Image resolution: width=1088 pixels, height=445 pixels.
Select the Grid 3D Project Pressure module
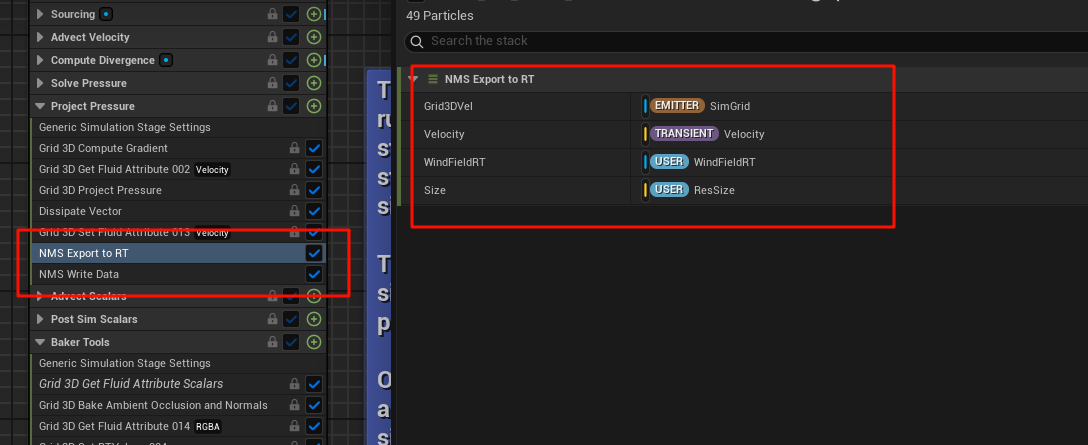tap(100, 190)
